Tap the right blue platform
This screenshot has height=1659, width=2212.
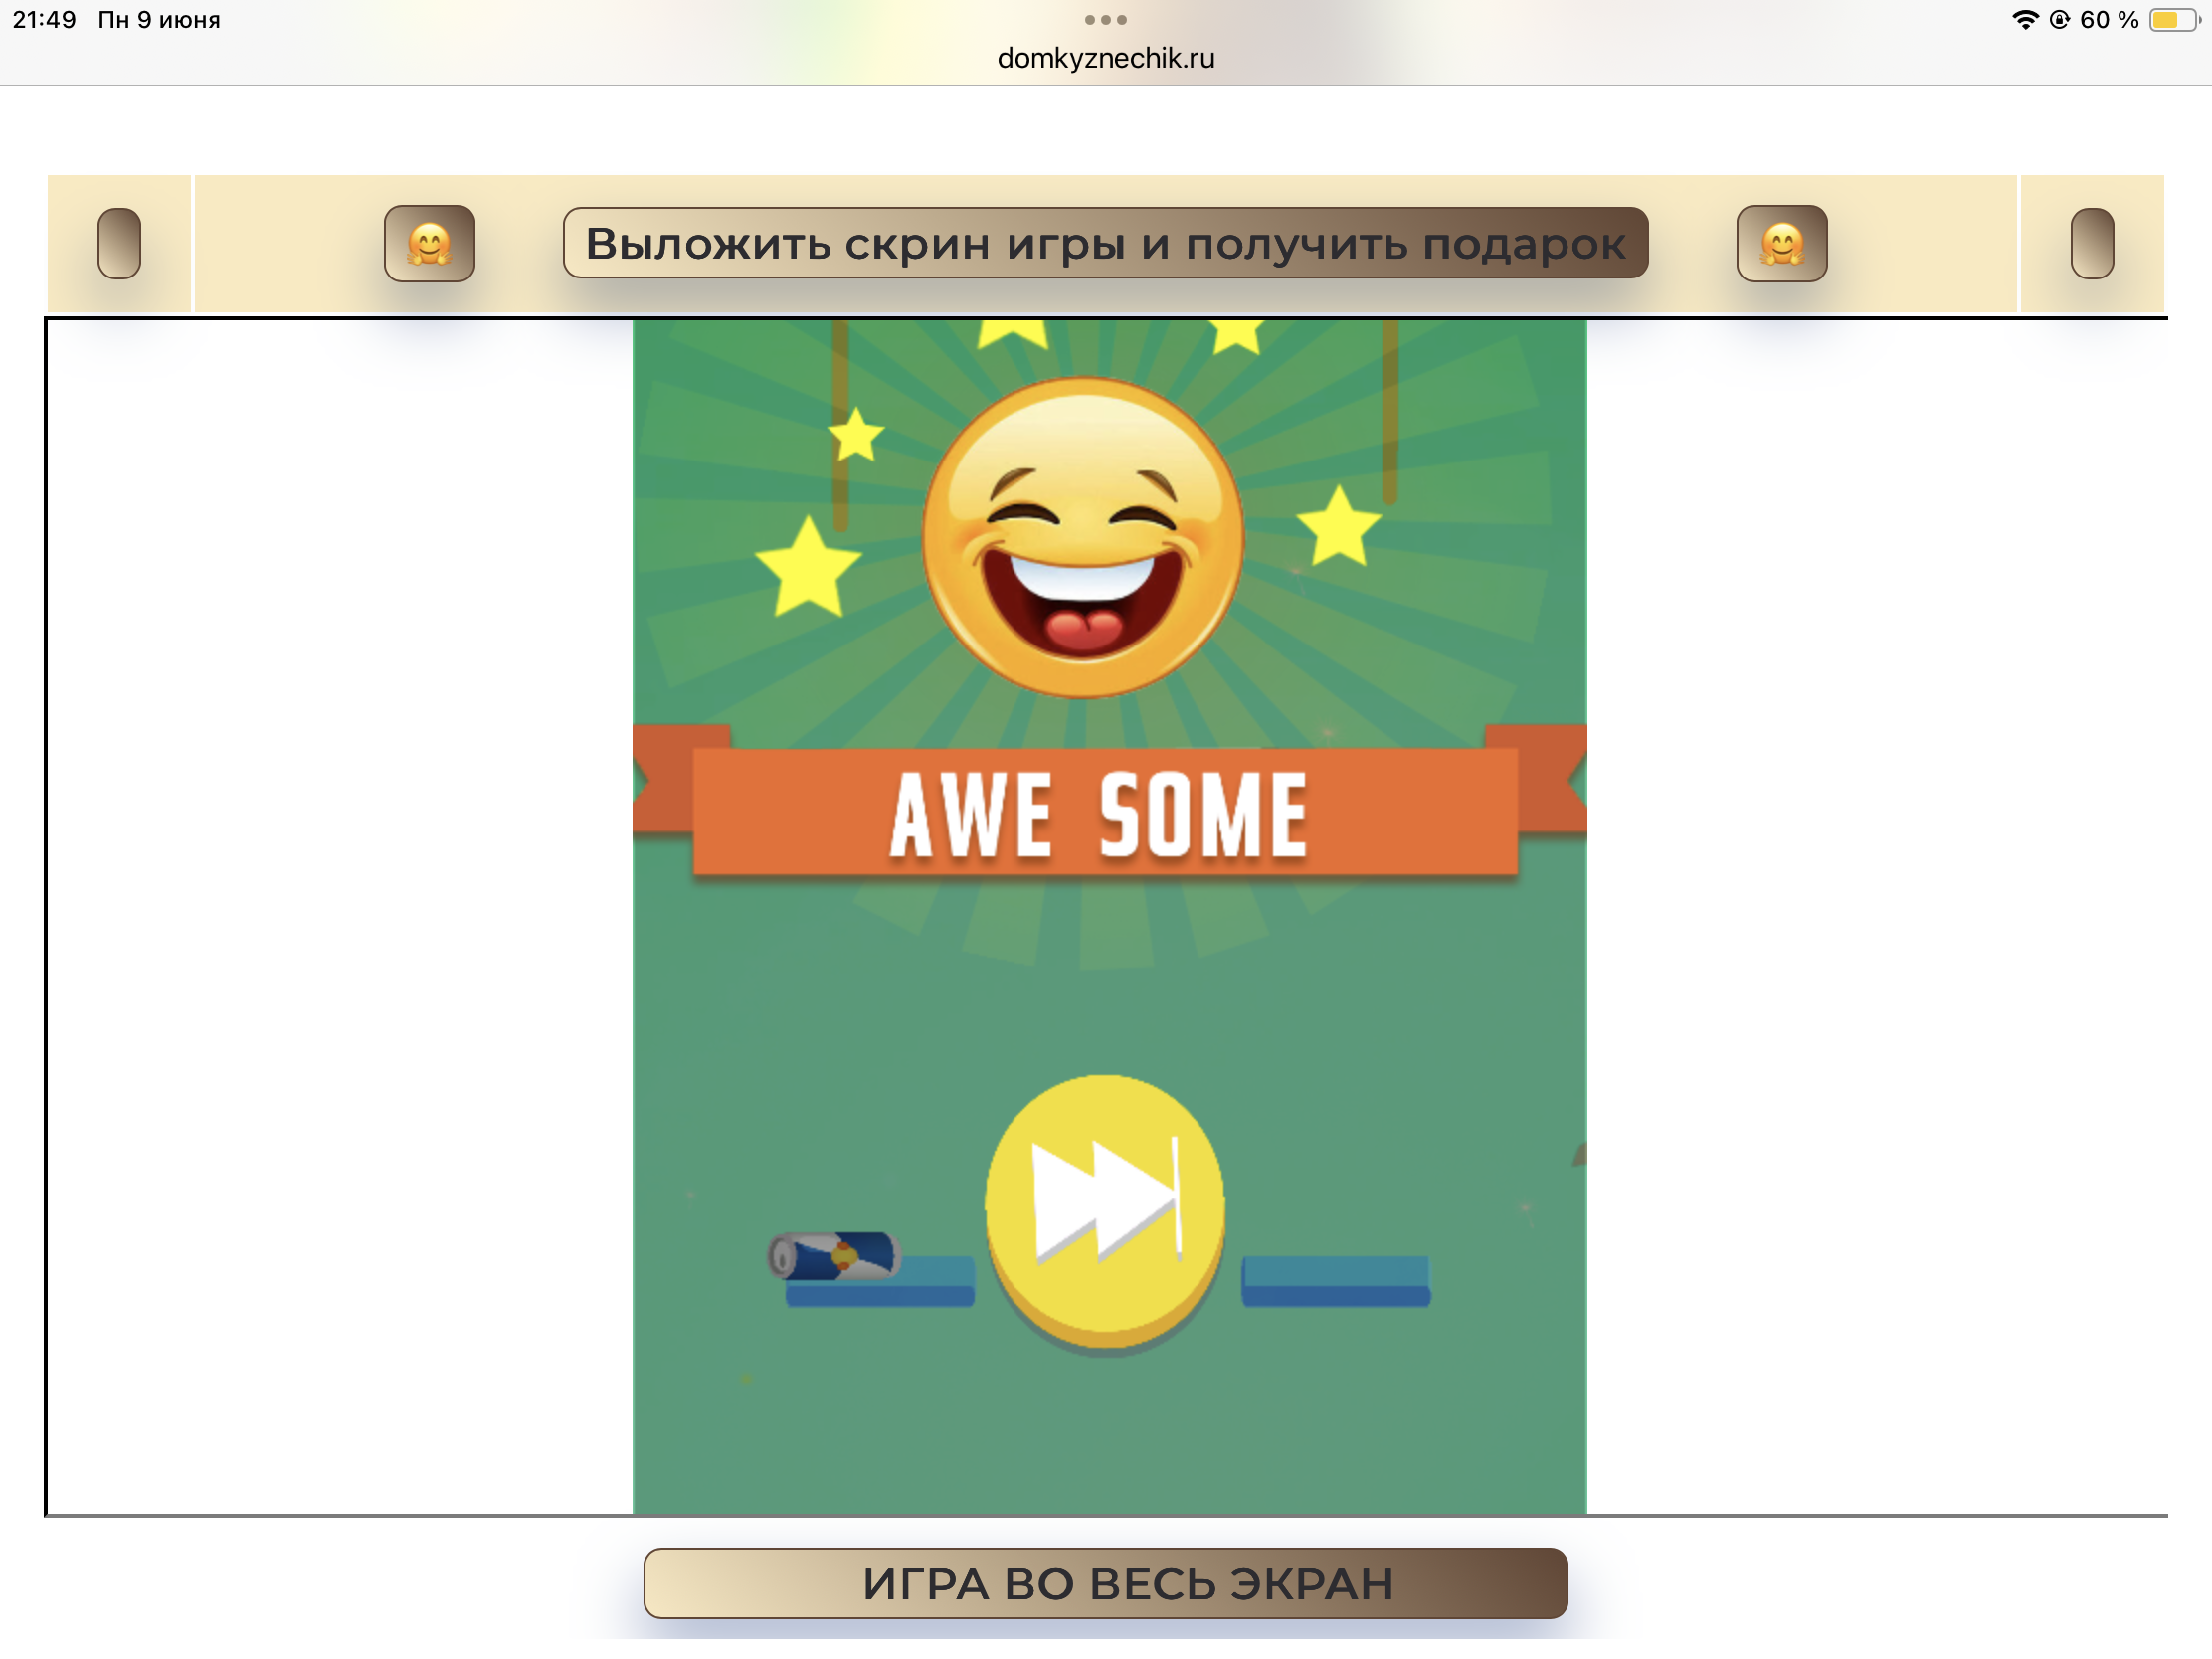(x=1336, y=1281)
